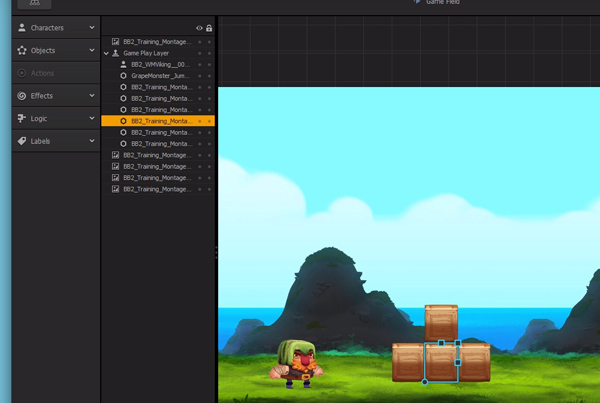The height and width of the screenshot is (403, 600).
Task: Open the Effects asset panel
Action: coord(56,96)
